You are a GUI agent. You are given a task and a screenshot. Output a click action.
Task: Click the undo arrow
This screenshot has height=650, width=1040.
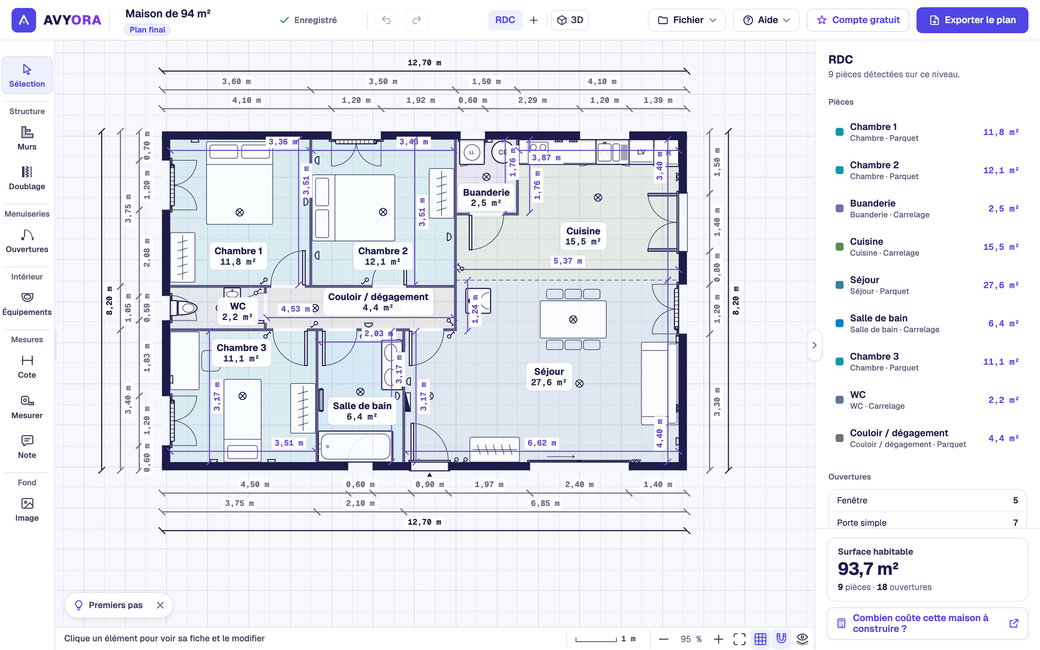coord(386,20)
